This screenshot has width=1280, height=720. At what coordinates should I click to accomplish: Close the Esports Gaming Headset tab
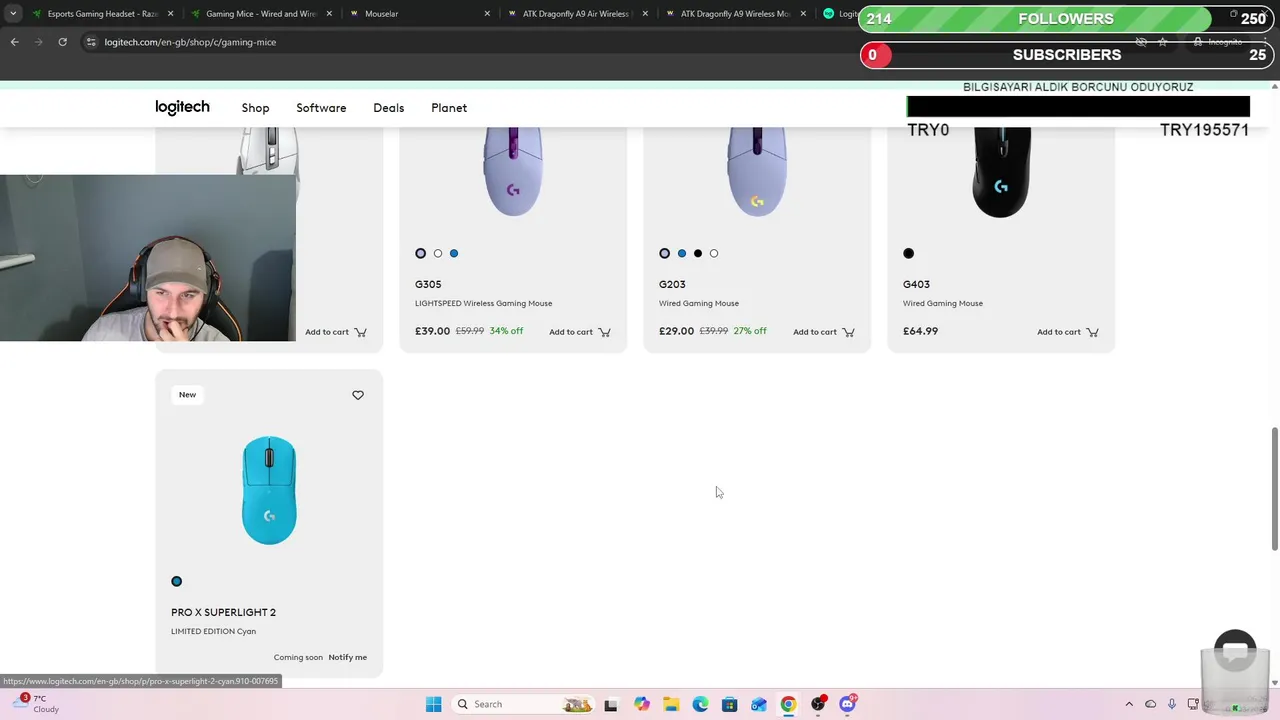(171, 14)
